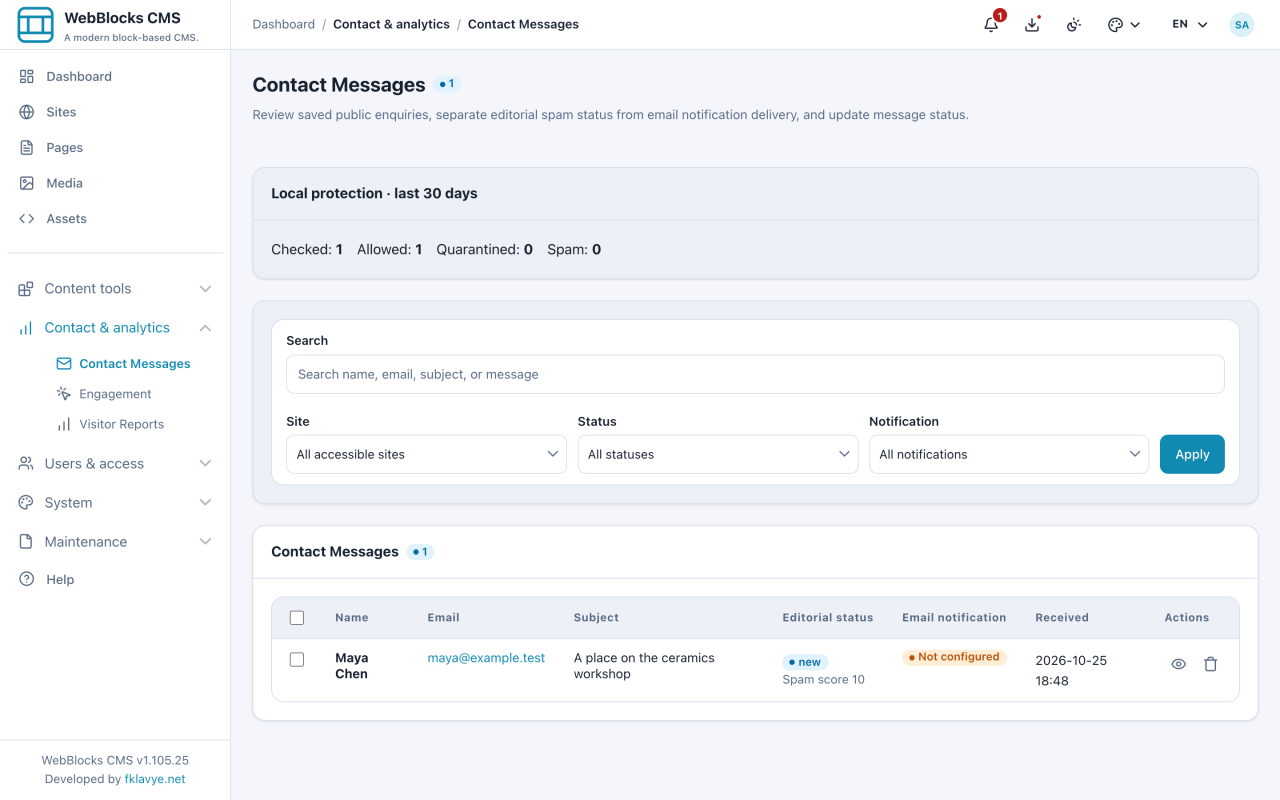Open the color palette theme menu

point(1124,25)
